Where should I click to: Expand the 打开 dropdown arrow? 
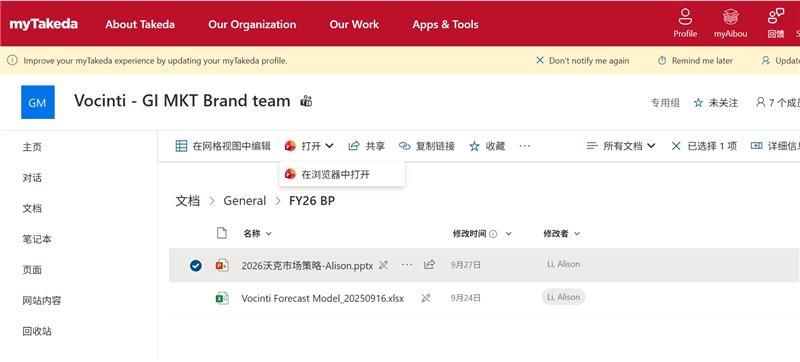click(x=329, y=146)
